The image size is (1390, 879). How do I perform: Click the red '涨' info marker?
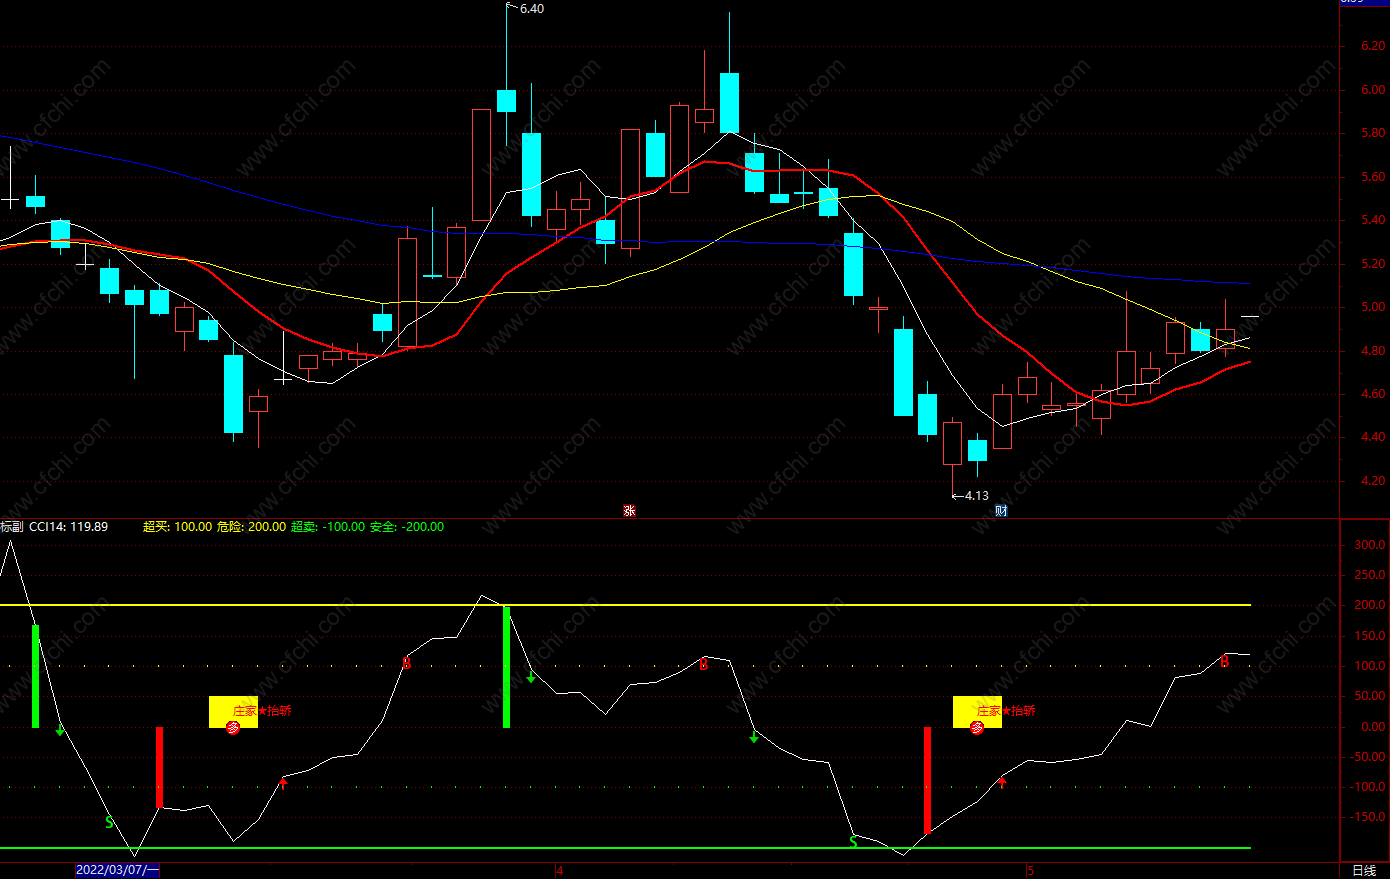pos(629,510)
